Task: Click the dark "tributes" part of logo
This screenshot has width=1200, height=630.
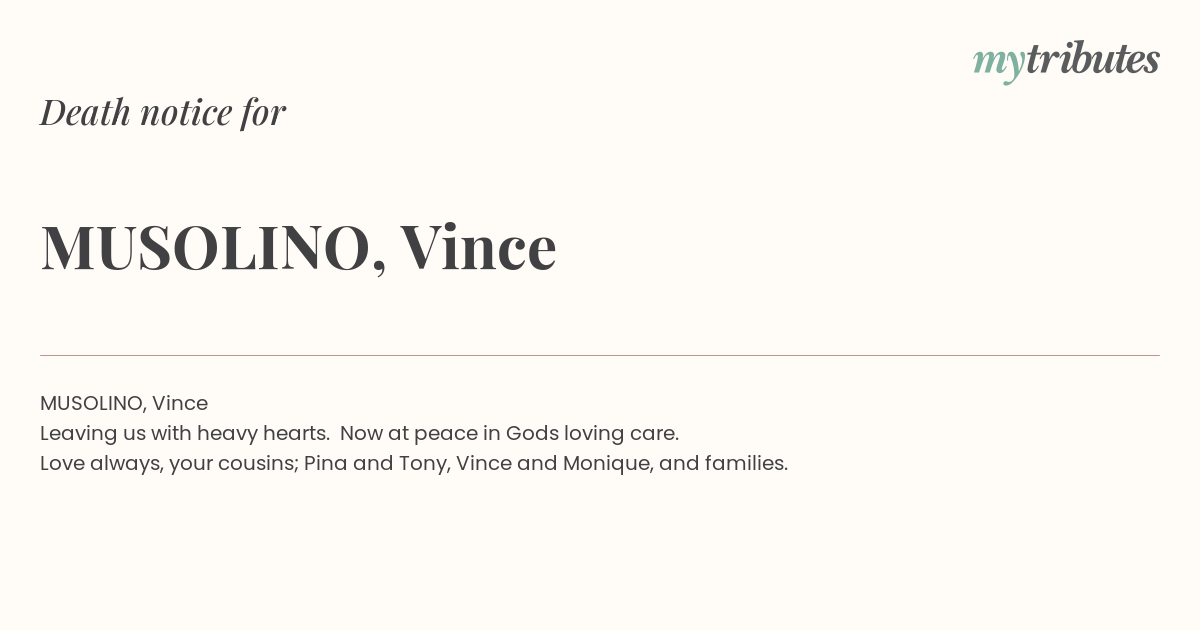Action: click(1093, 59)
